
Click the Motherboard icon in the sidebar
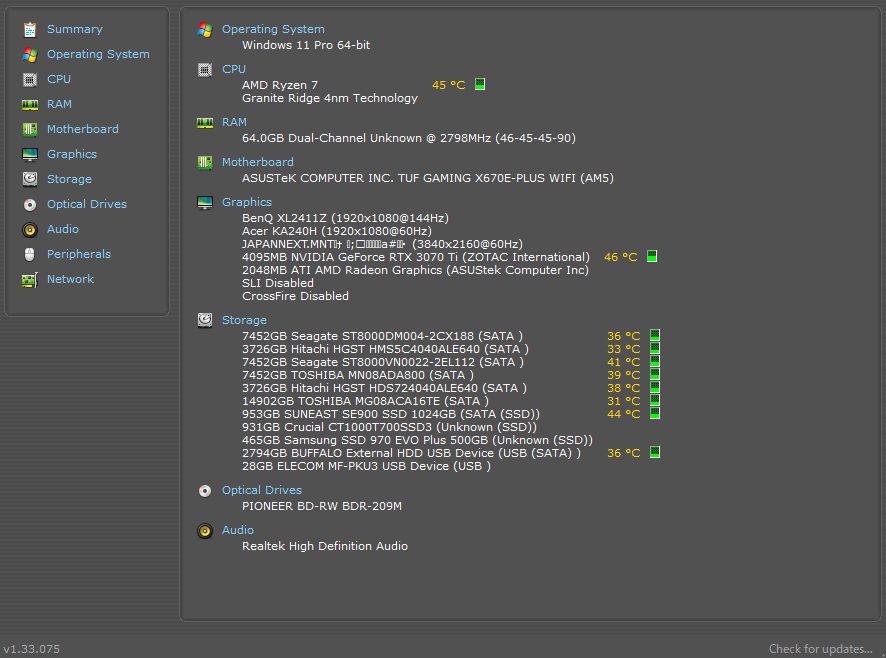pos(30,129)
